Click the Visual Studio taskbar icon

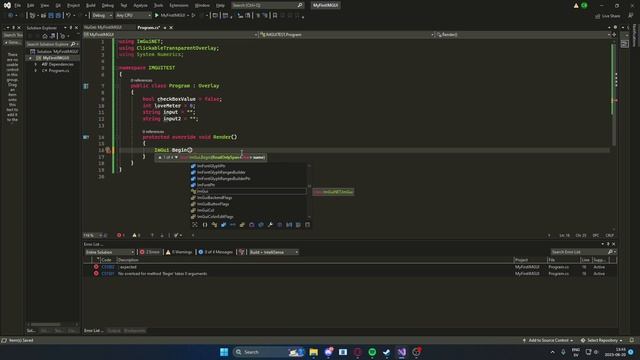click(402, 352)
